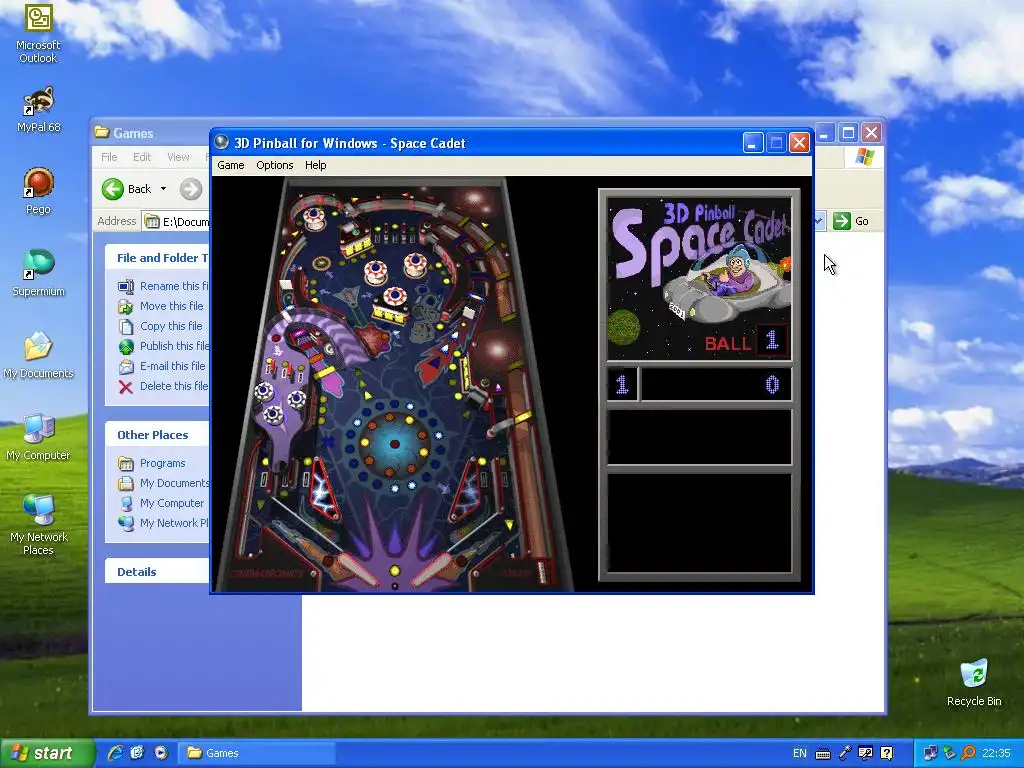Open the Help menu in Pinball
The image size is (1024, 768).
click(315, 165)
